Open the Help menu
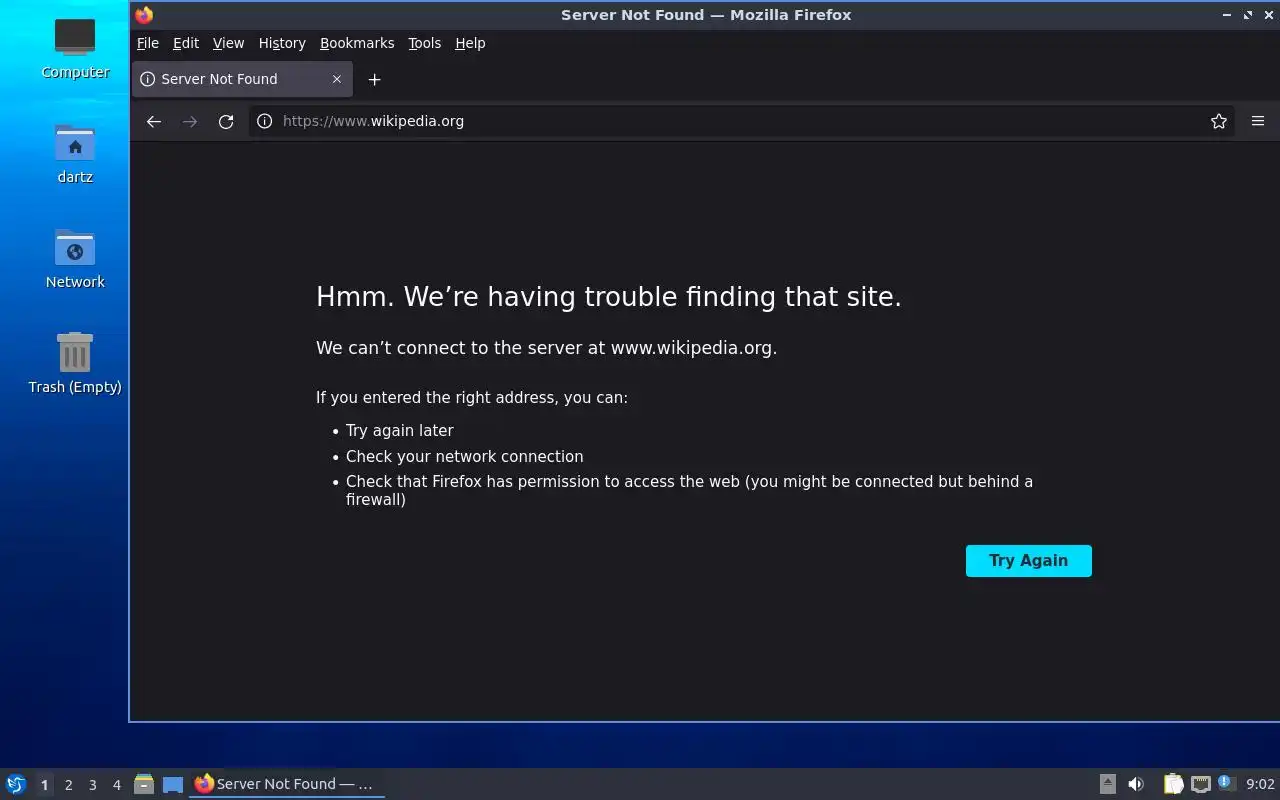 [x=470, y=43]
